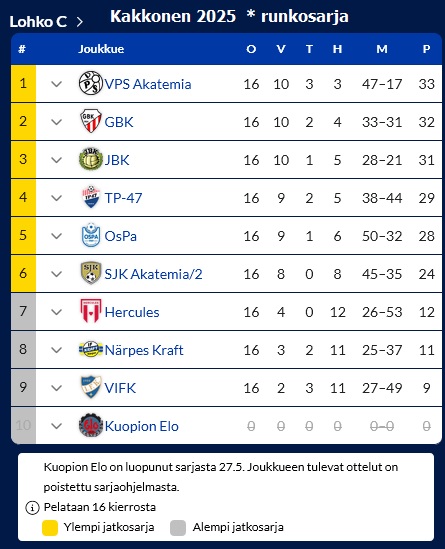Screen dimensions: 445x549
Task: Click the OsPa club emblem
Action: [91, 235]
